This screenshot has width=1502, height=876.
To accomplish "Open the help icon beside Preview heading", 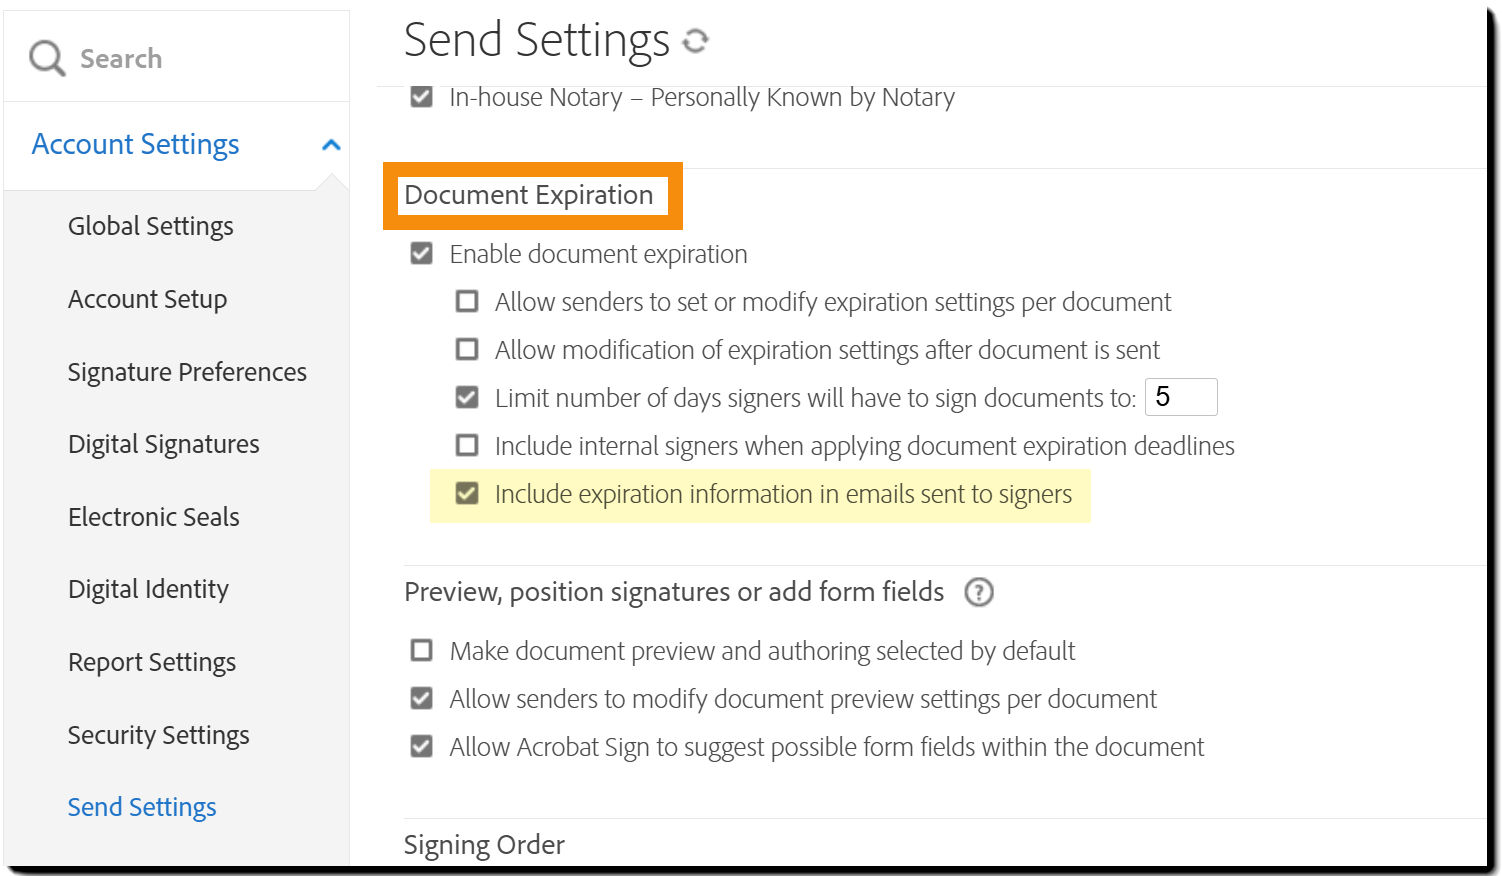I will point(979,592).
